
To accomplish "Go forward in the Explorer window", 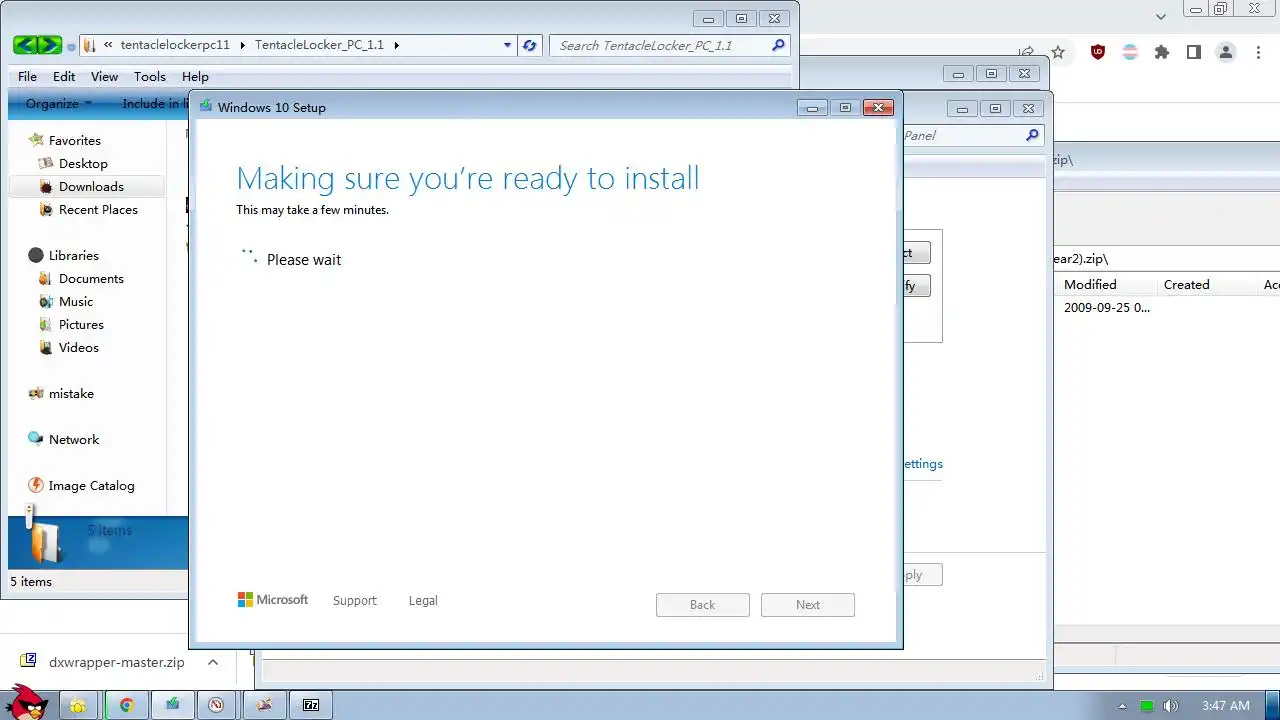I will click(50, 45).
